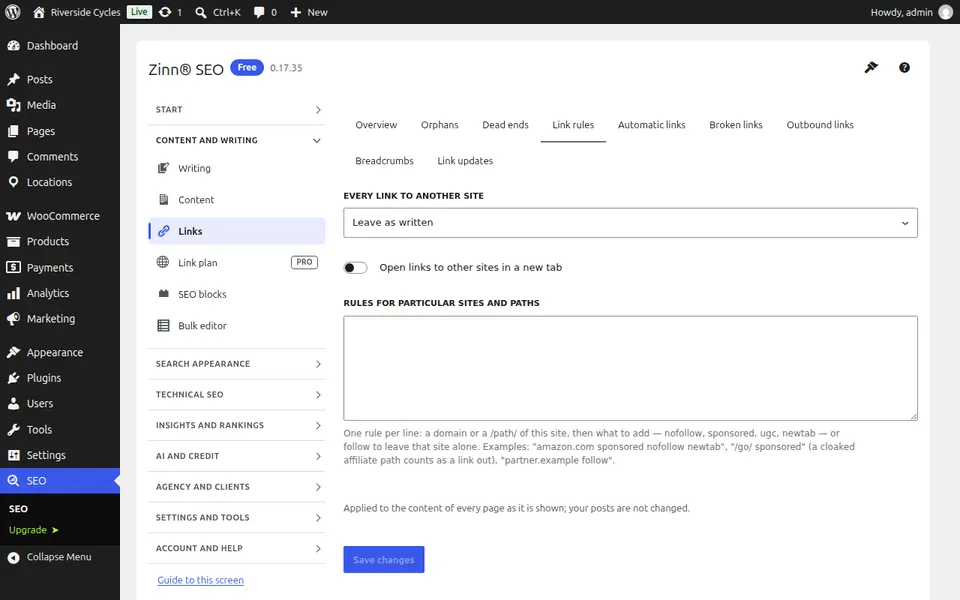Expand the Technical SEO section
The height and width of the screenshot is (600, 960).
click(237, 394)
